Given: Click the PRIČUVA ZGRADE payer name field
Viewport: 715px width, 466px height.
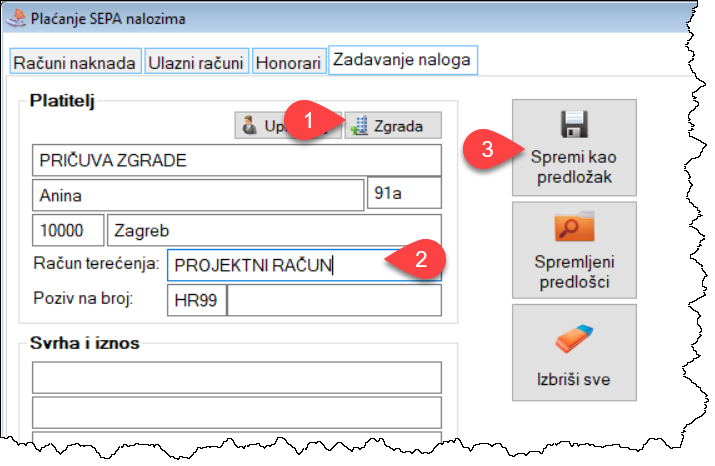Looking at the screenshot, I should 237,161.
